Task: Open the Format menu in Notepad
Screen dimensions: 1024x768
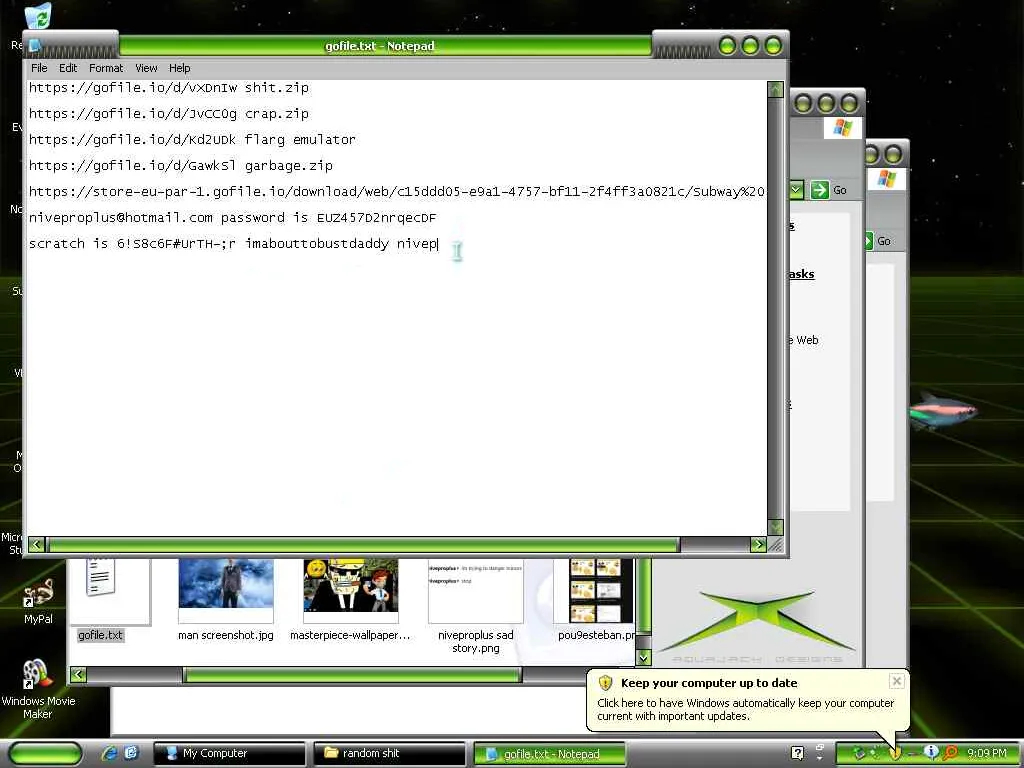Action: [106, 68]
